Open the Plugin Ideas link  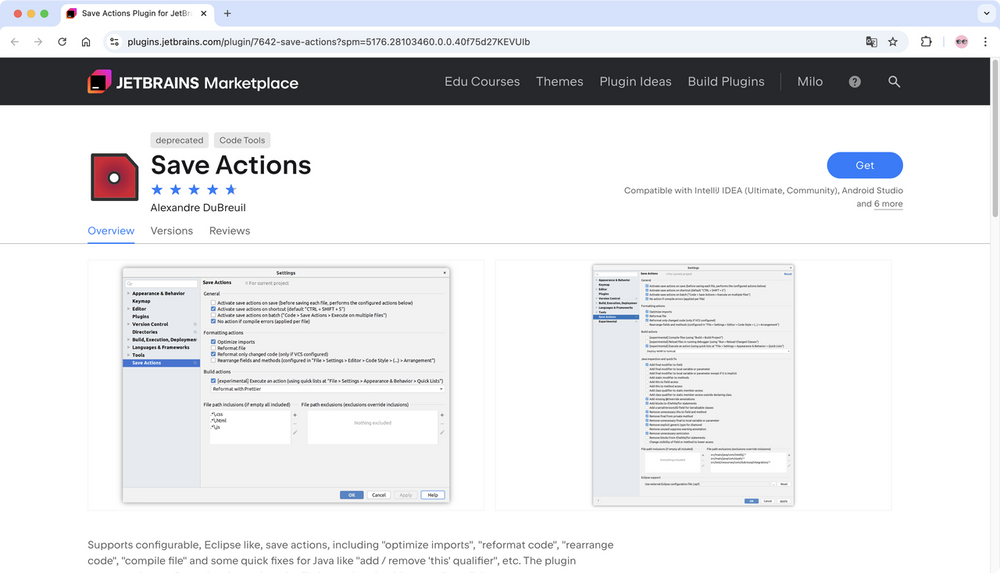click(x=635, y=82)
